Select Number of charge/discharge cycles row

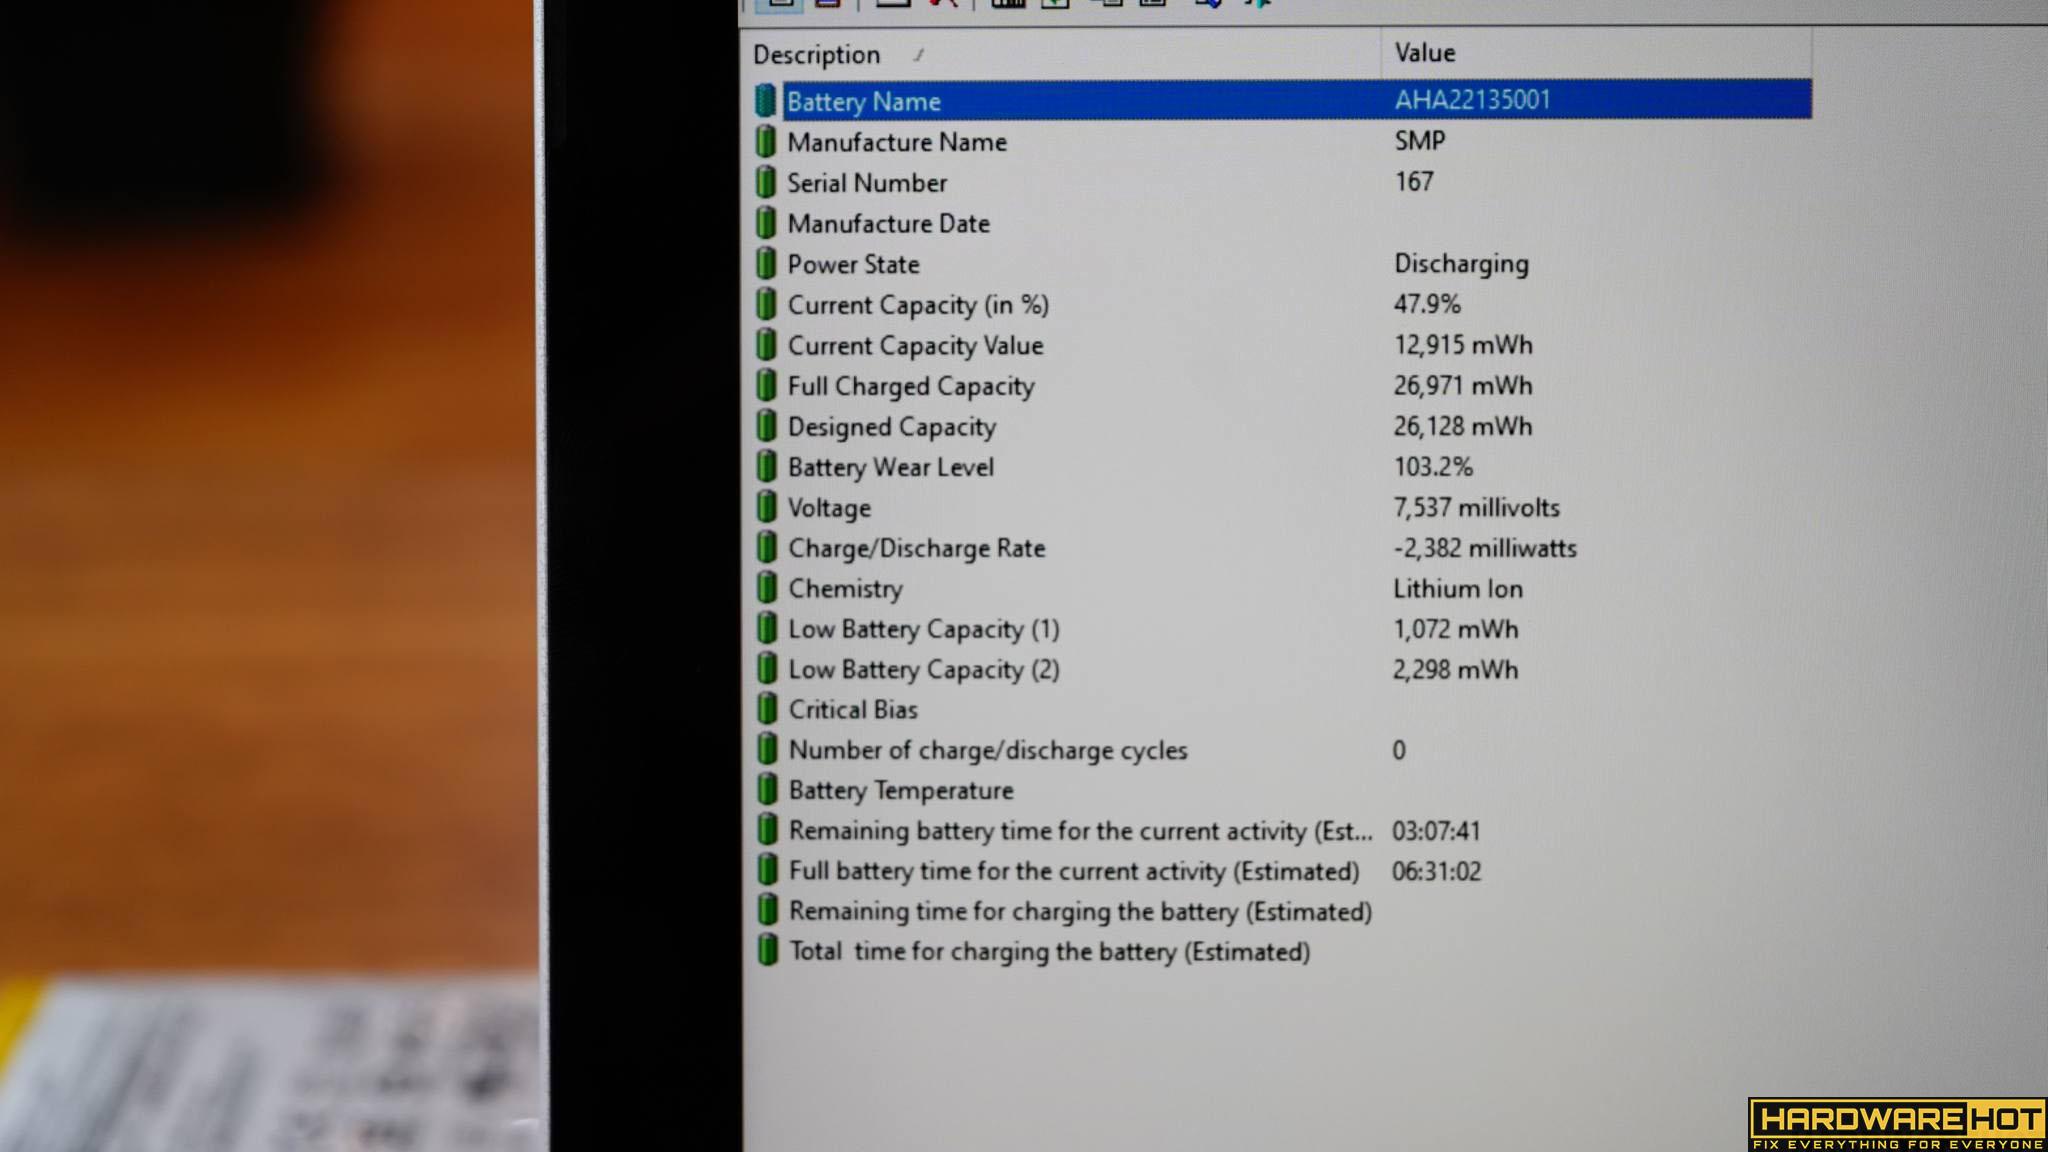point(988,750)
